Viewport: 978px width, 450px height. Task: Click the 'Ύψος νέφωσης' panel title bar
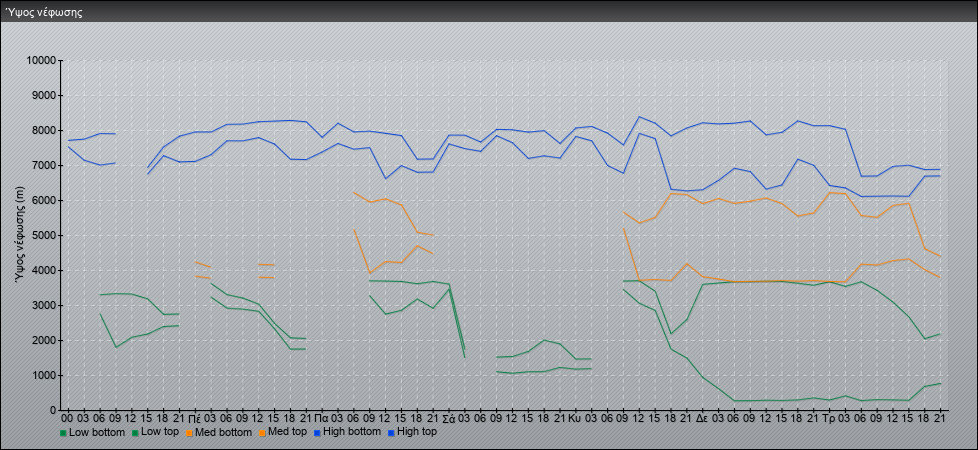point(489,12)
